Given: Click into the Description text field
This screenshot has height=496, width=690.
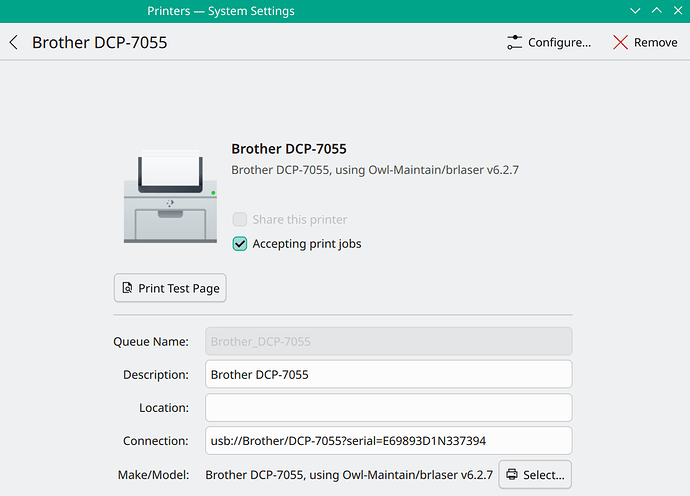Looking at the screenshot, I should 388,374.
